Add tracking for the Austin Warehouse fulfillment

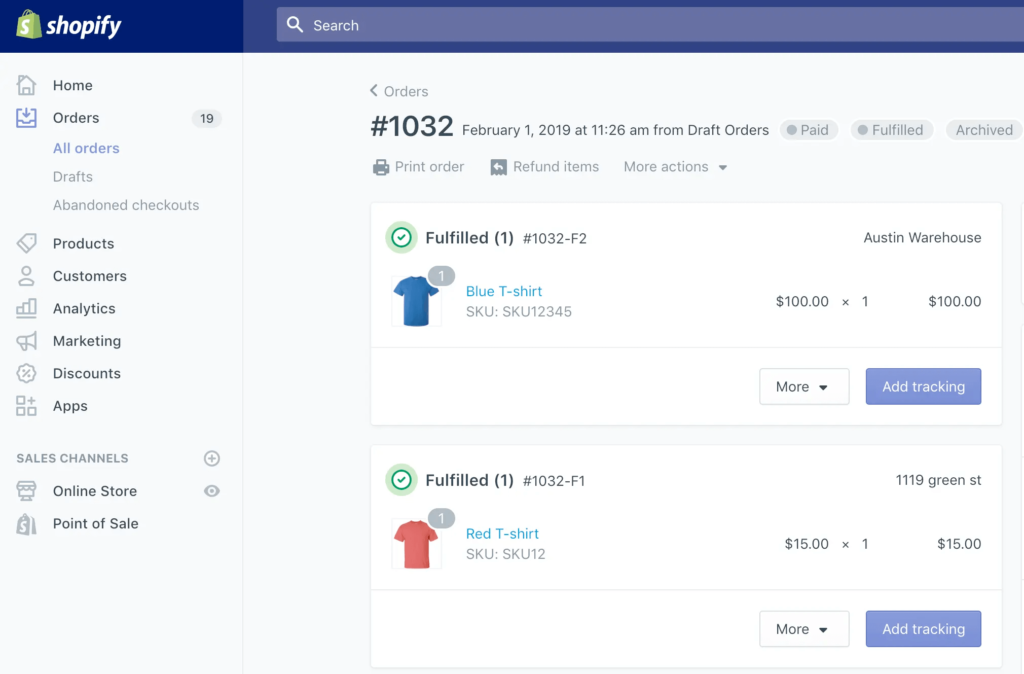pos(923,386)
